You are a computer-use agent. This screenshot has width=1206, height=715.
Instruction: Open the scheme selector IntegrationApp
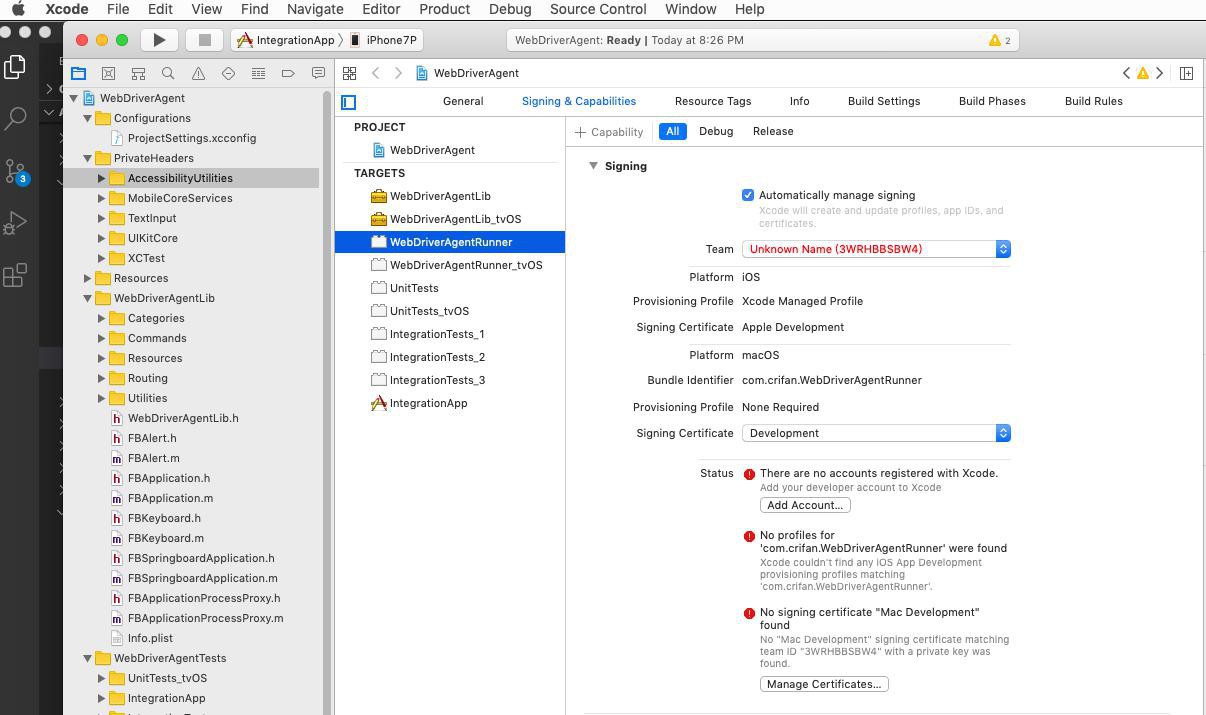coord(285,40)
